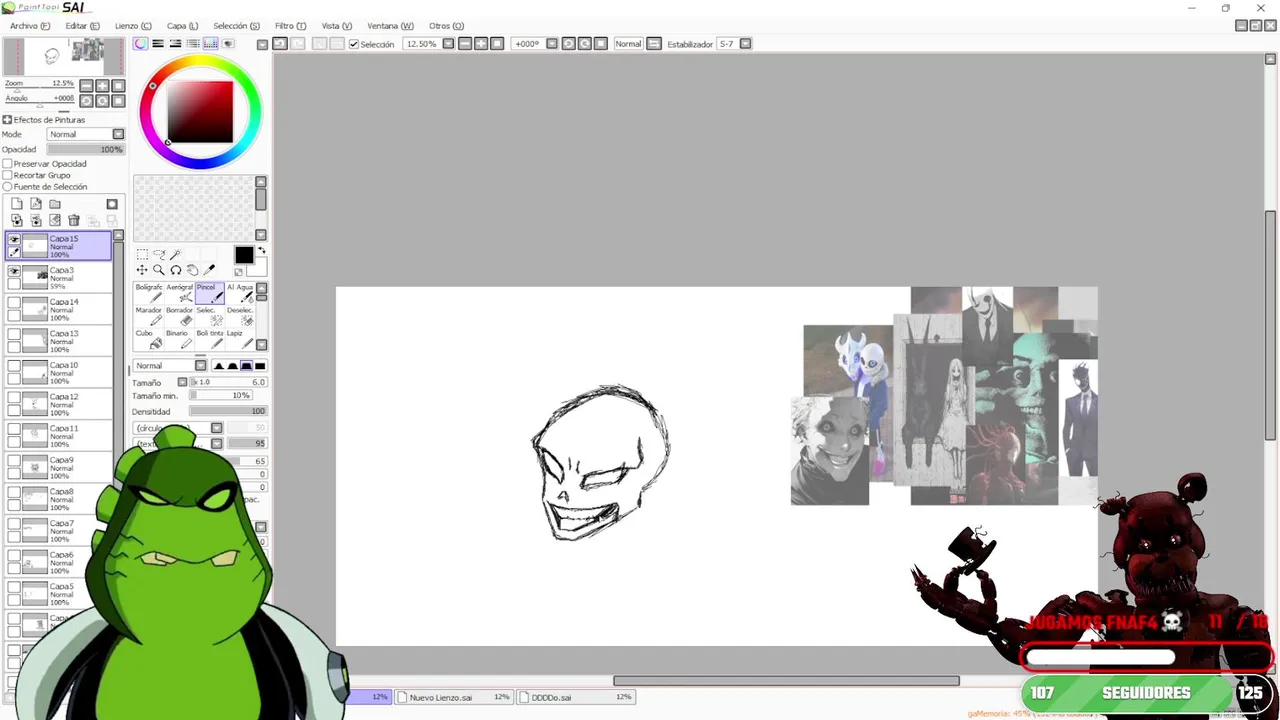Select the Deselec. tool
Screen dimensions: 1280x720
240,316
